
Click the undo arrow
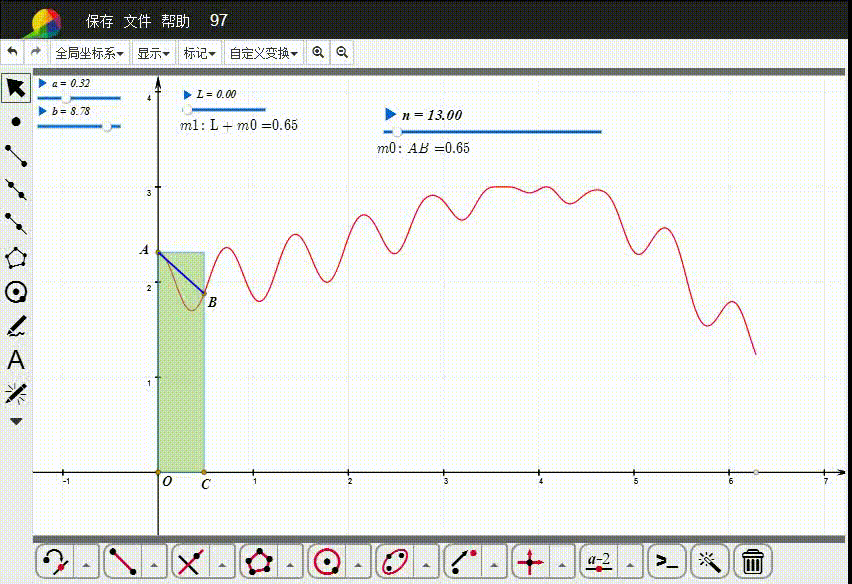[12, 53]
